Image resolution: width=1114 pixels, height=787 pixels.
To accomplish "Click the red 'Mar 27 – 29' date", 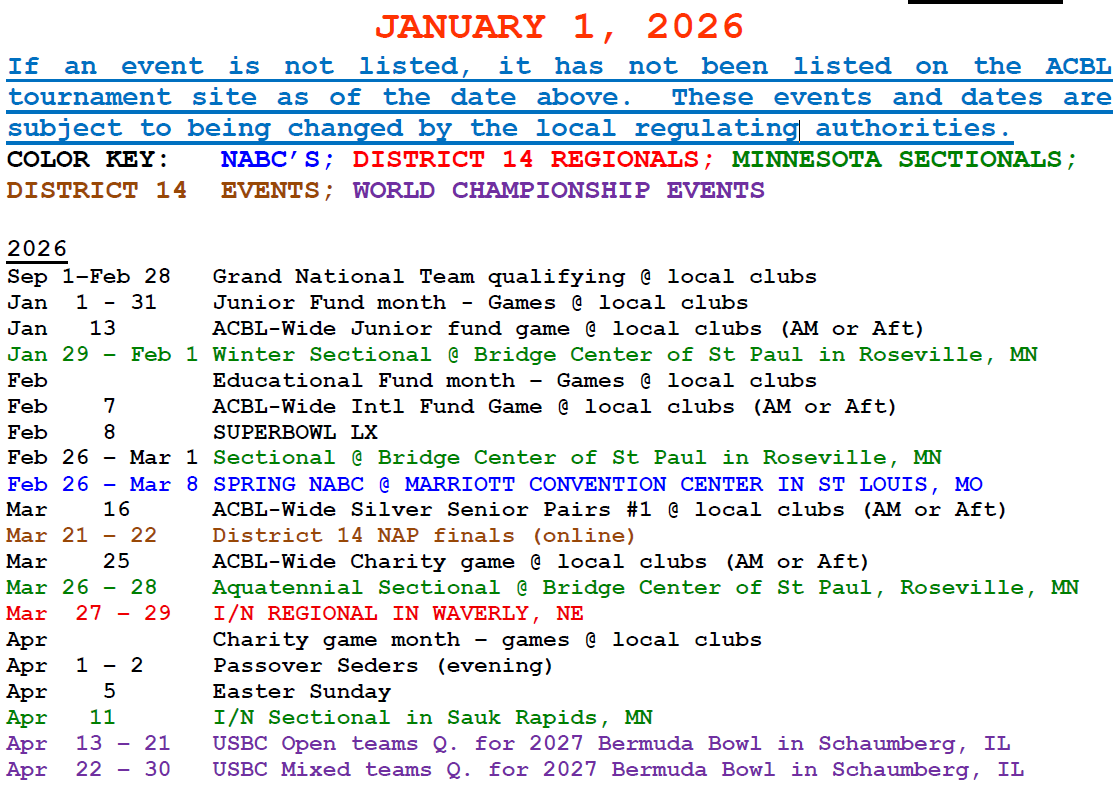I will pyautogui.click(x=89, y=614).
